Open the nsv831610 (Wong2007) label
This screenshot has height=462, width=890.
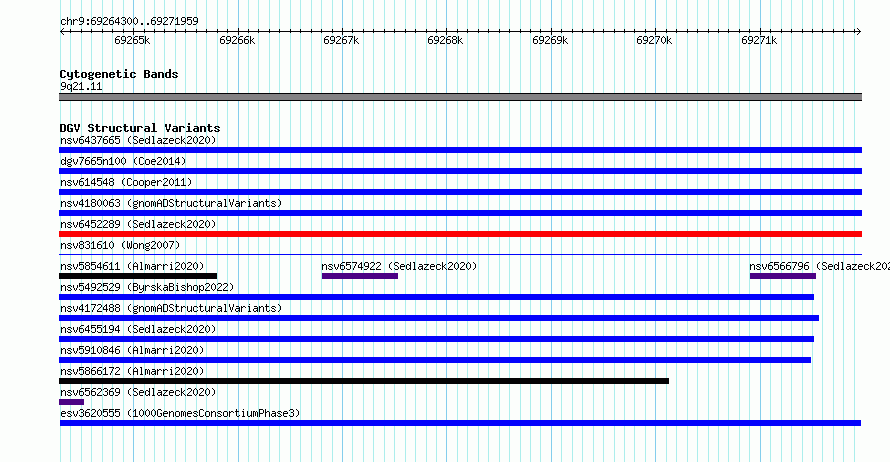[x=120, y=245]
